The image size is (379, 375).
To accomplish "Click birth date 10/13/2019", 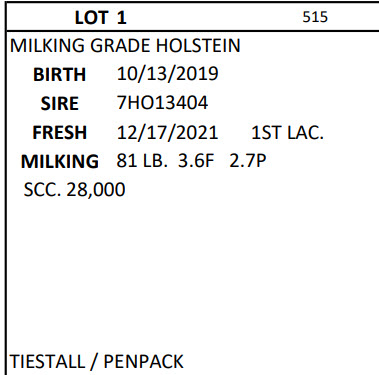I will pyautogui.click(x=167, y=74).
